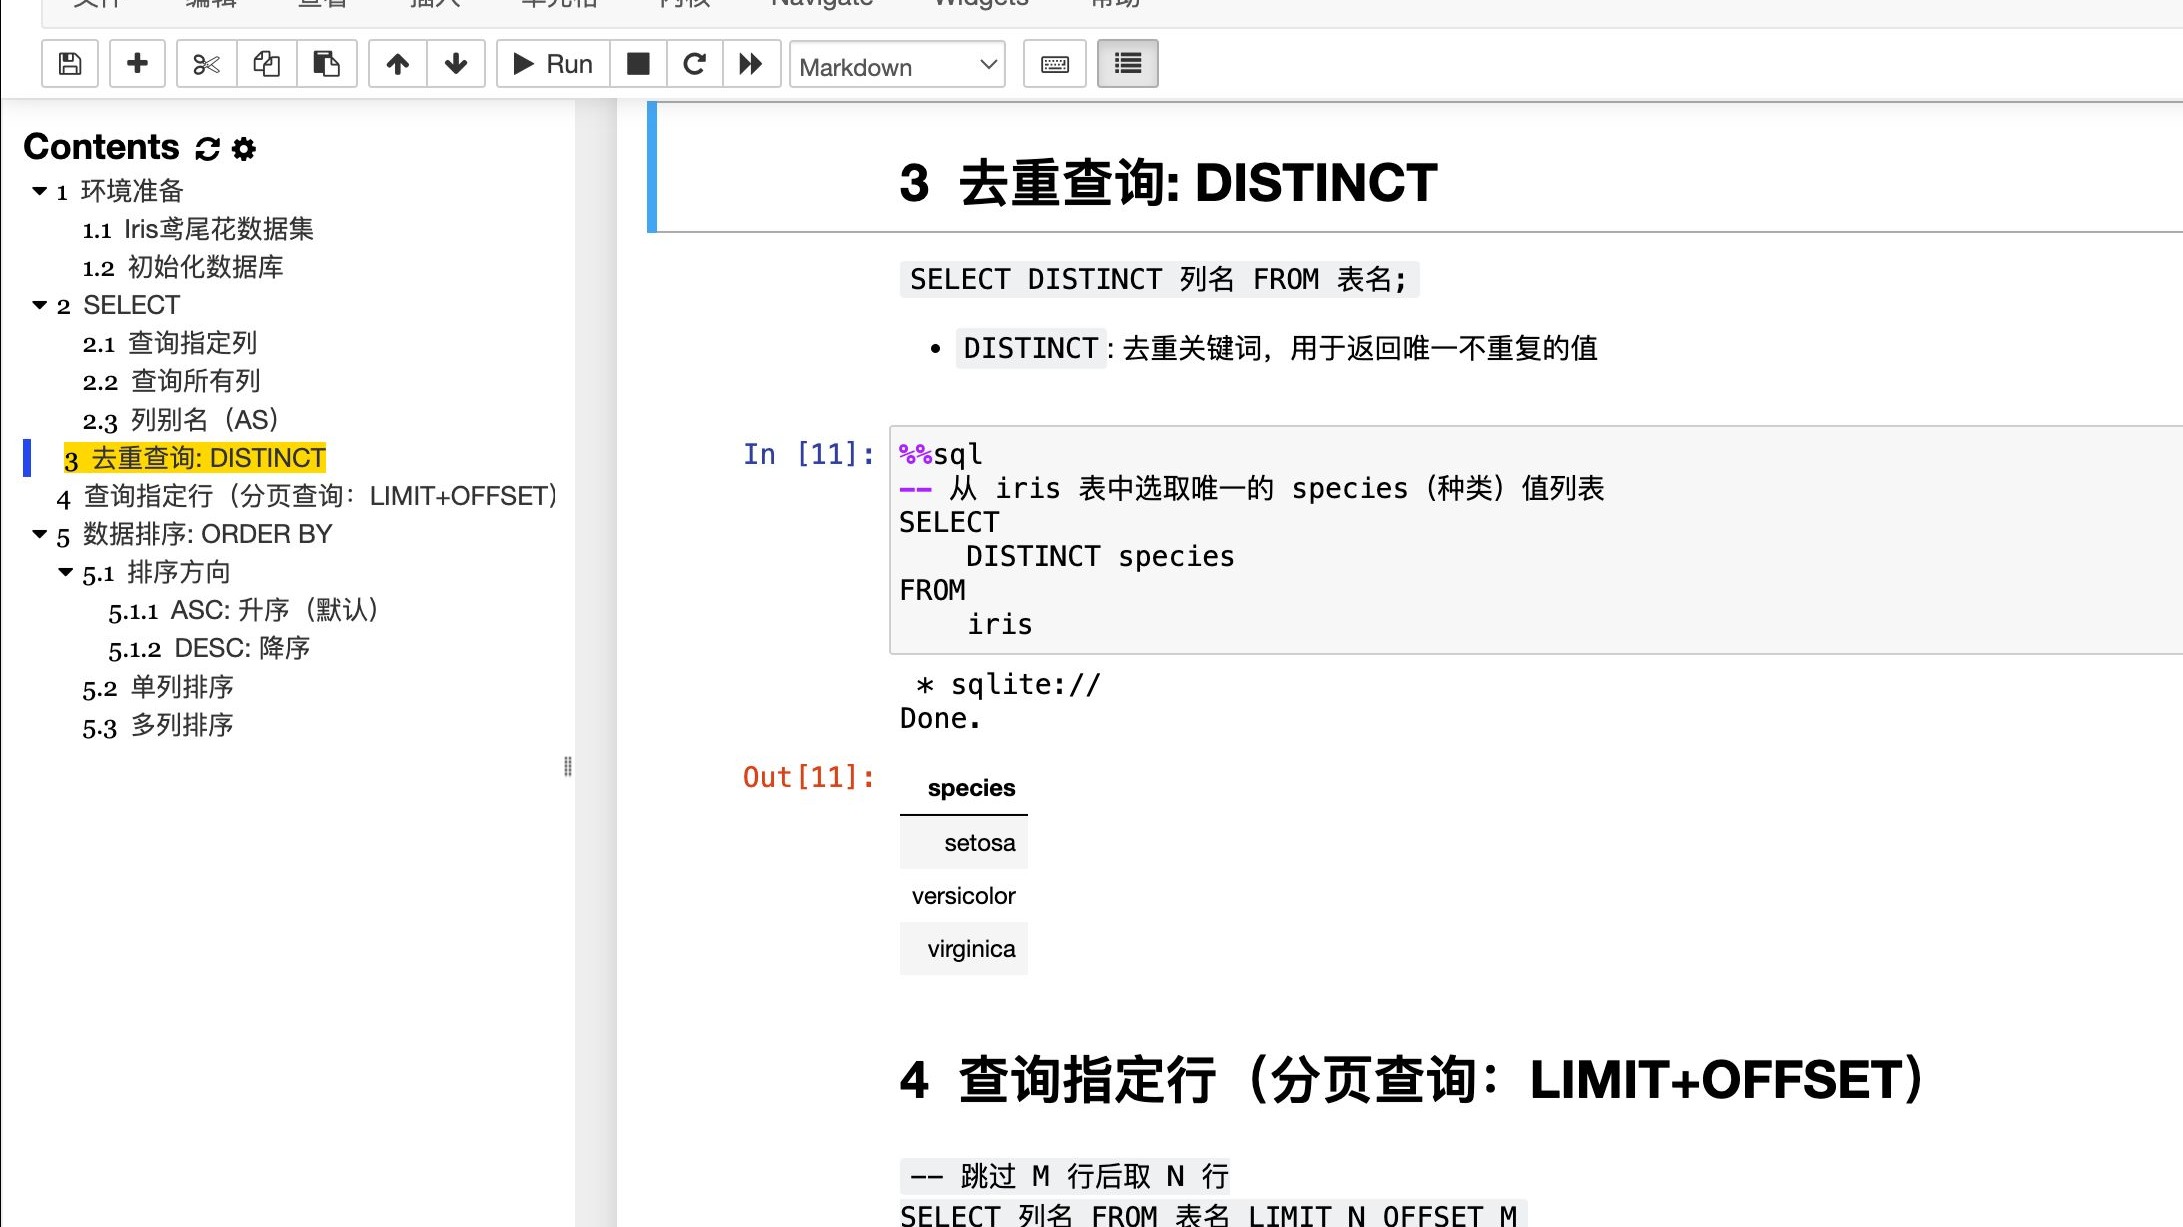This screenshot has height=1227, width=2183.
Task: Go to 4 查询指定行 LIMIT+OFFSET entry
Action: click(x=307, y=496)
